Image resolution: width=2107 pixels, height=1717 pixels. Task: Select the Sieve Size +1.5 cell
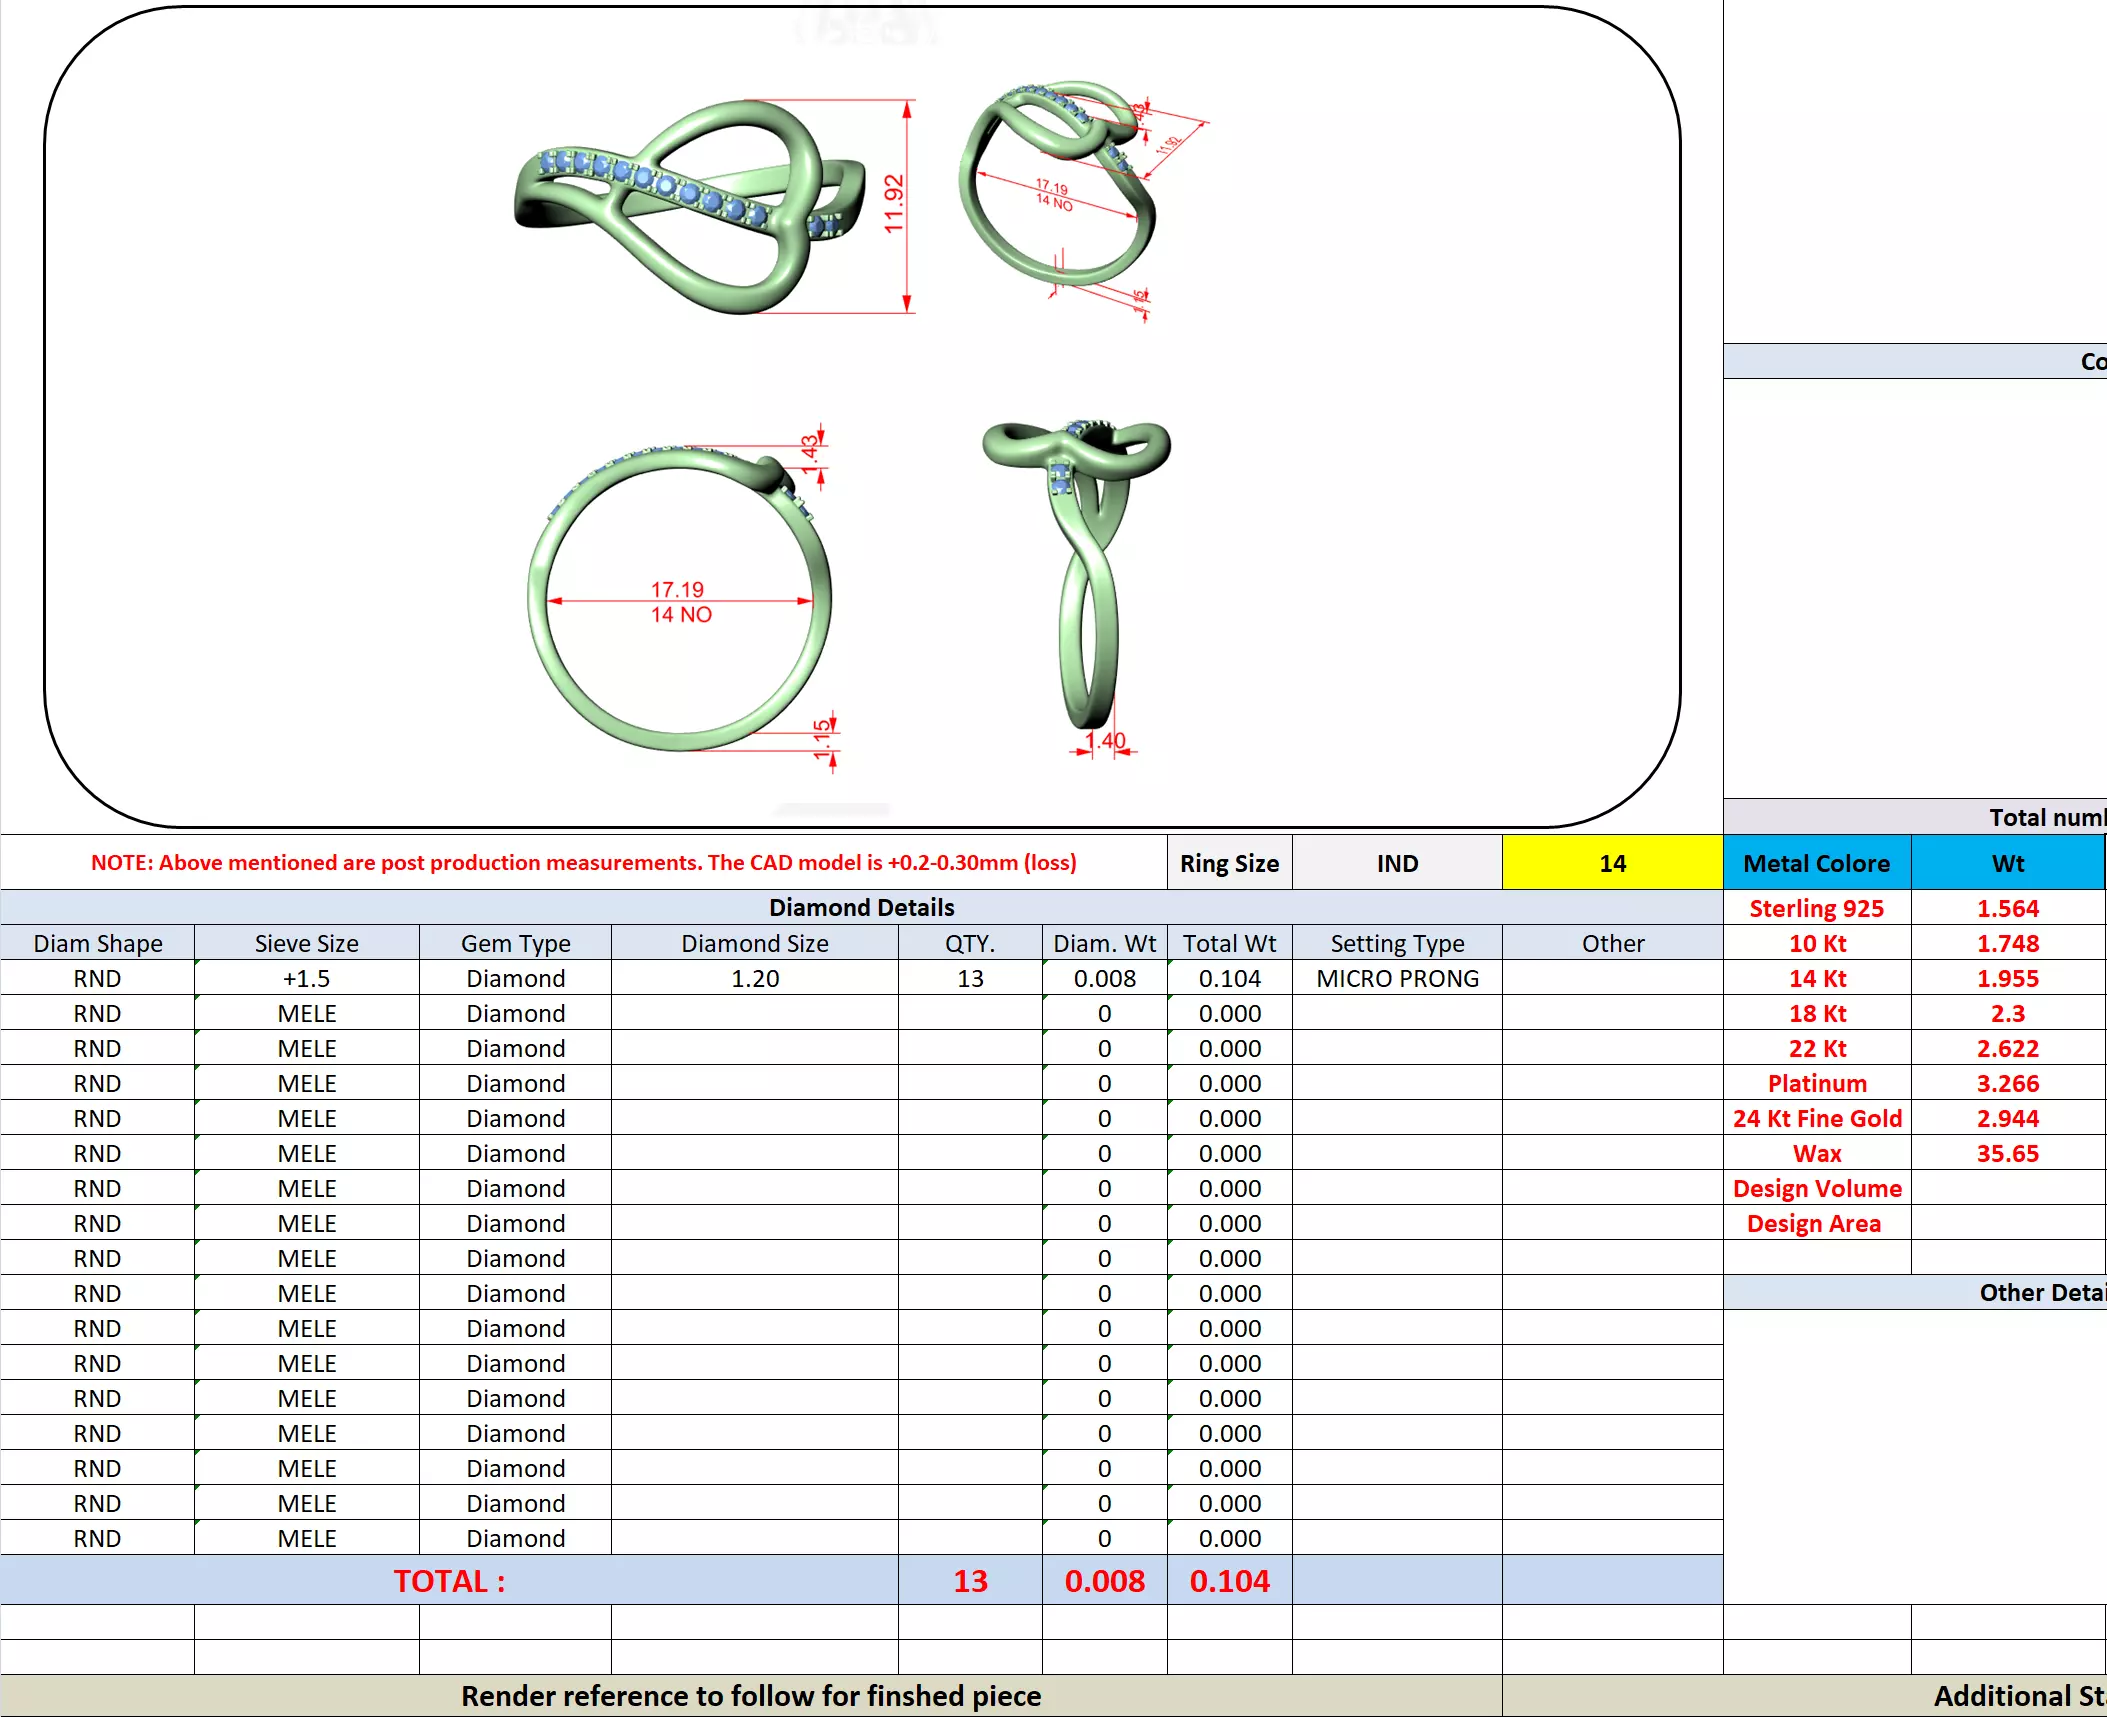[x=306, y=978]
